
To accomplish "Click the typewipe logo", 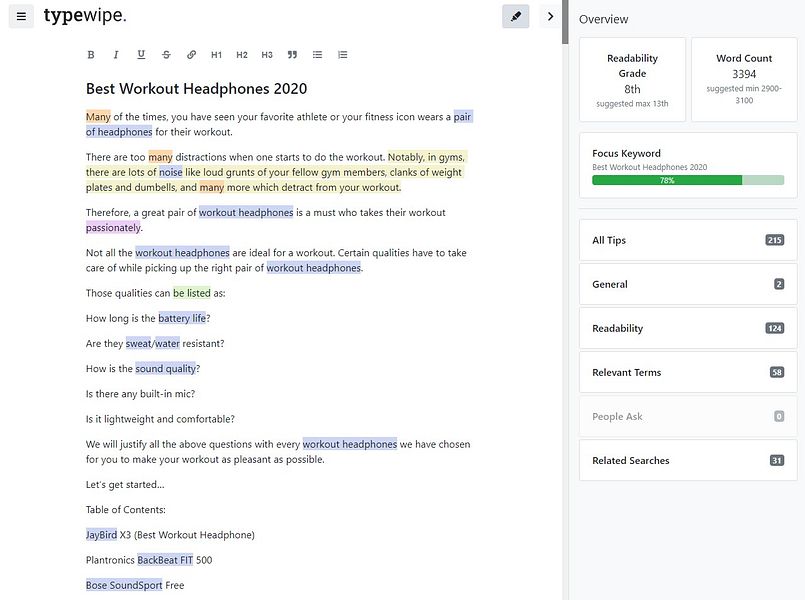I will [85, 15].
